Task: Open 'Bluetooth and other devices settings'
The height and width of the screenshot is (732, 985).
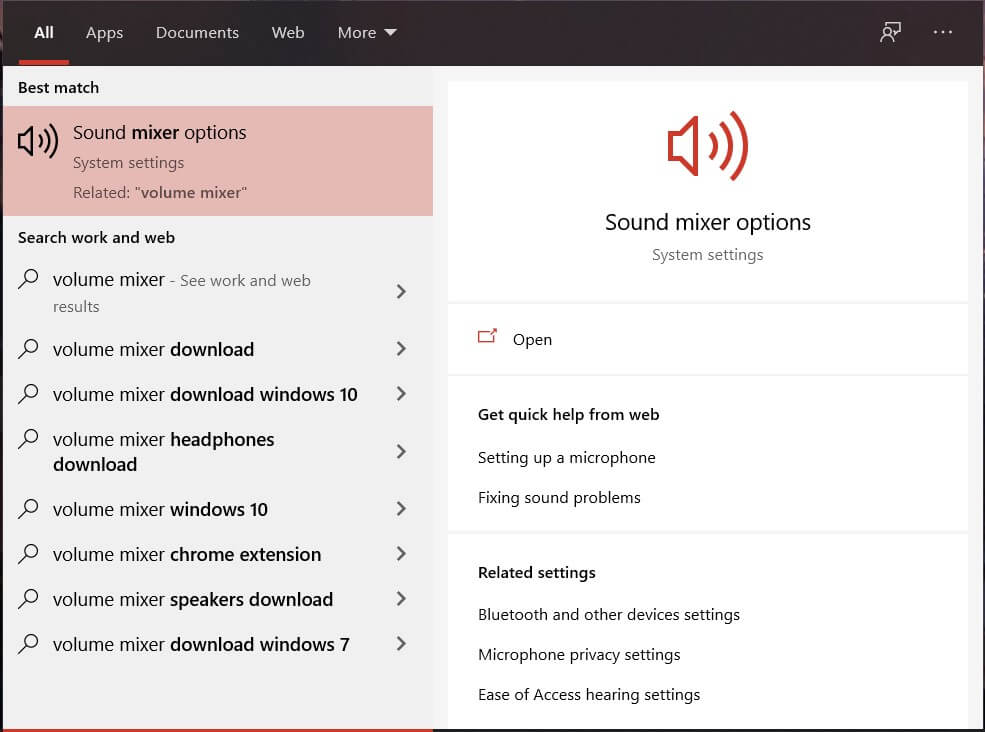Action: [609, 615]
